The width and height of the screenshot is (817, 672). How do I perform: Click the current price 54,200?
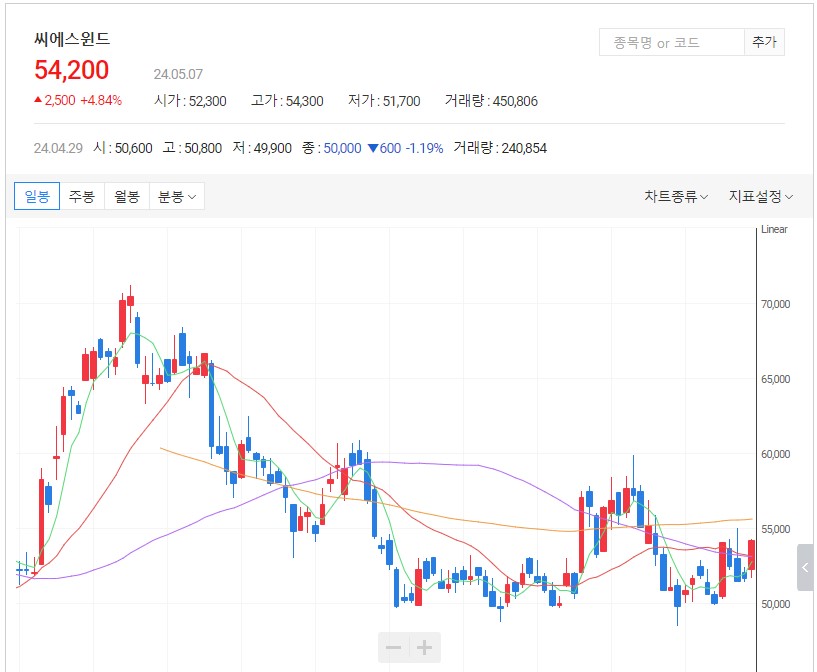[x=72, y=70]
